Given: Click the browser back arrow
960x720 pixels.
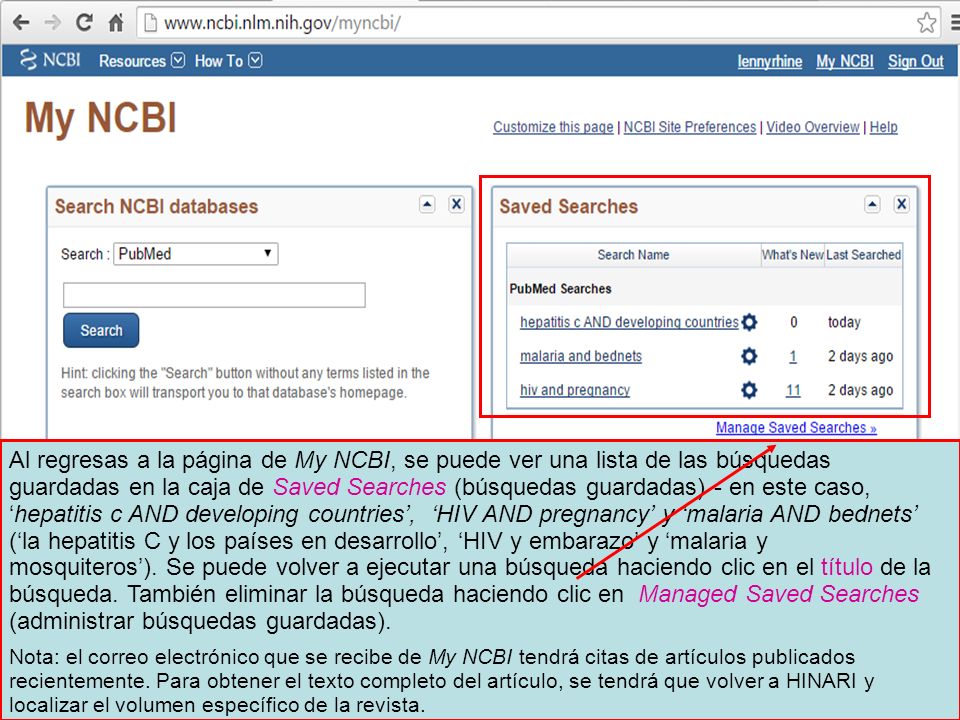Looking at the screenshot, I should pyautogui.click(x=21, y=23).
